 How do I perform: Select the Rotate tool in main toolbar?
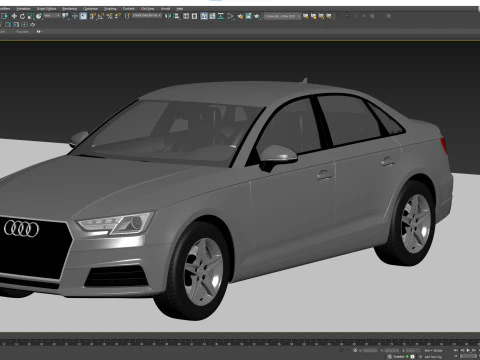[x=22, y=16]
